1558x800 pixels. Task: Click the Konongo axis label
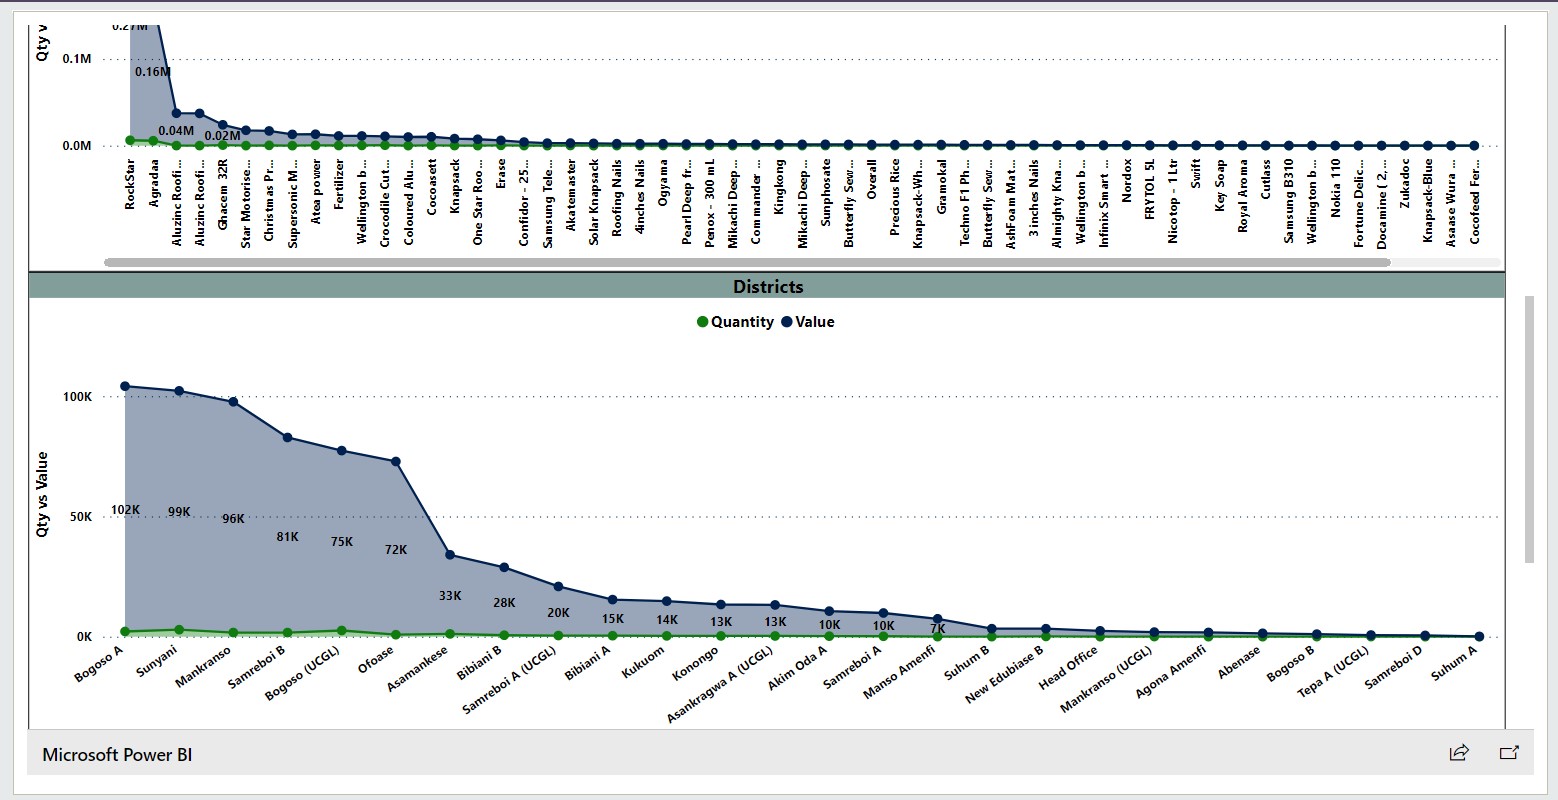click(696, 663)
